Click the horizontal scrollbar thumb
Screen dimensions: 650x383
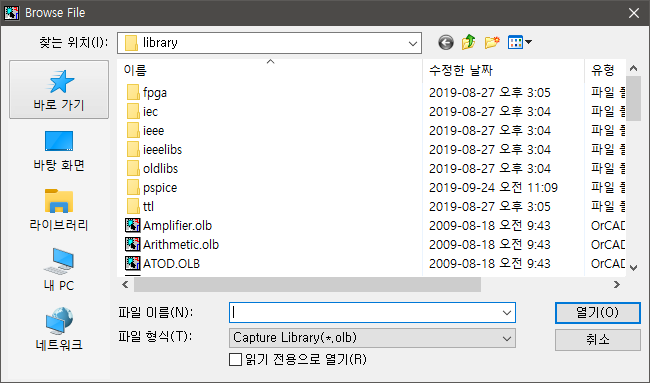pos(307,284)
